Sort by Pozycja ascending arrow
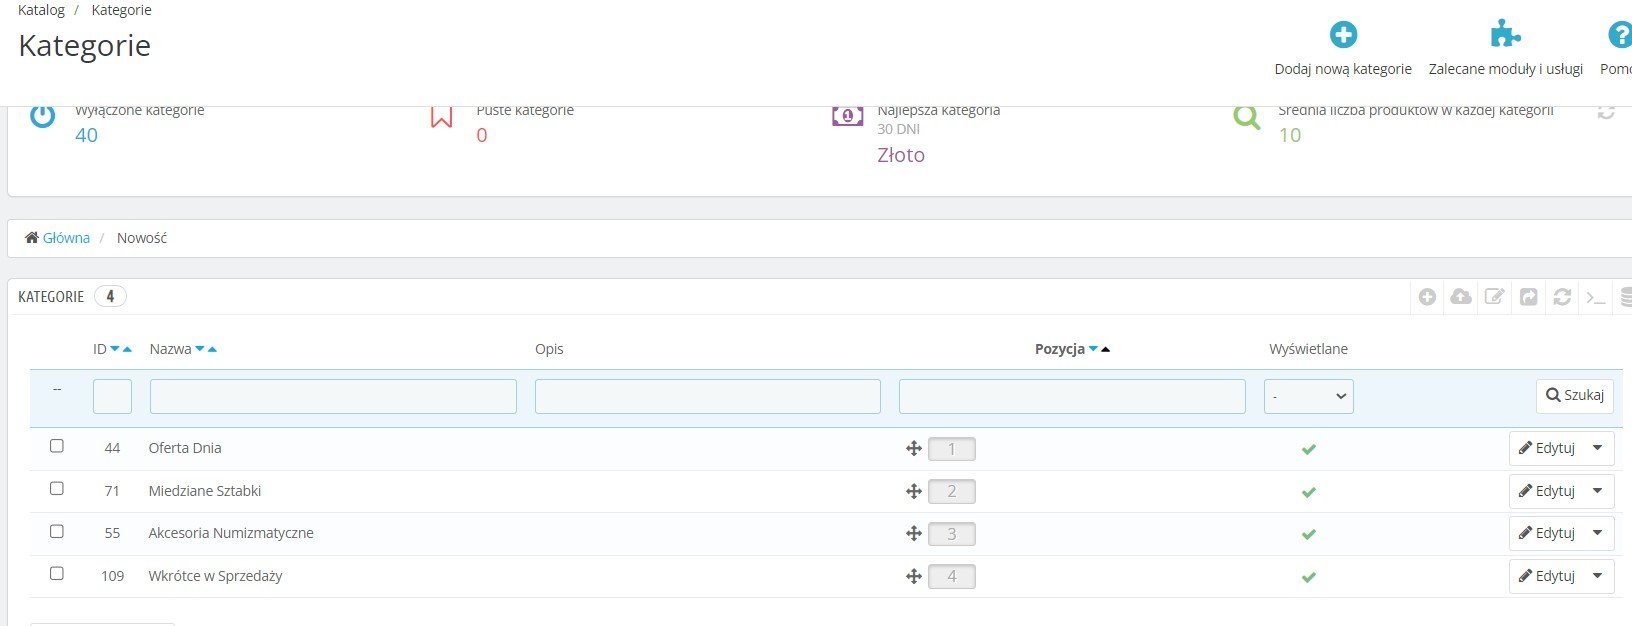 pyautogui.click(x=1105, y=349)
